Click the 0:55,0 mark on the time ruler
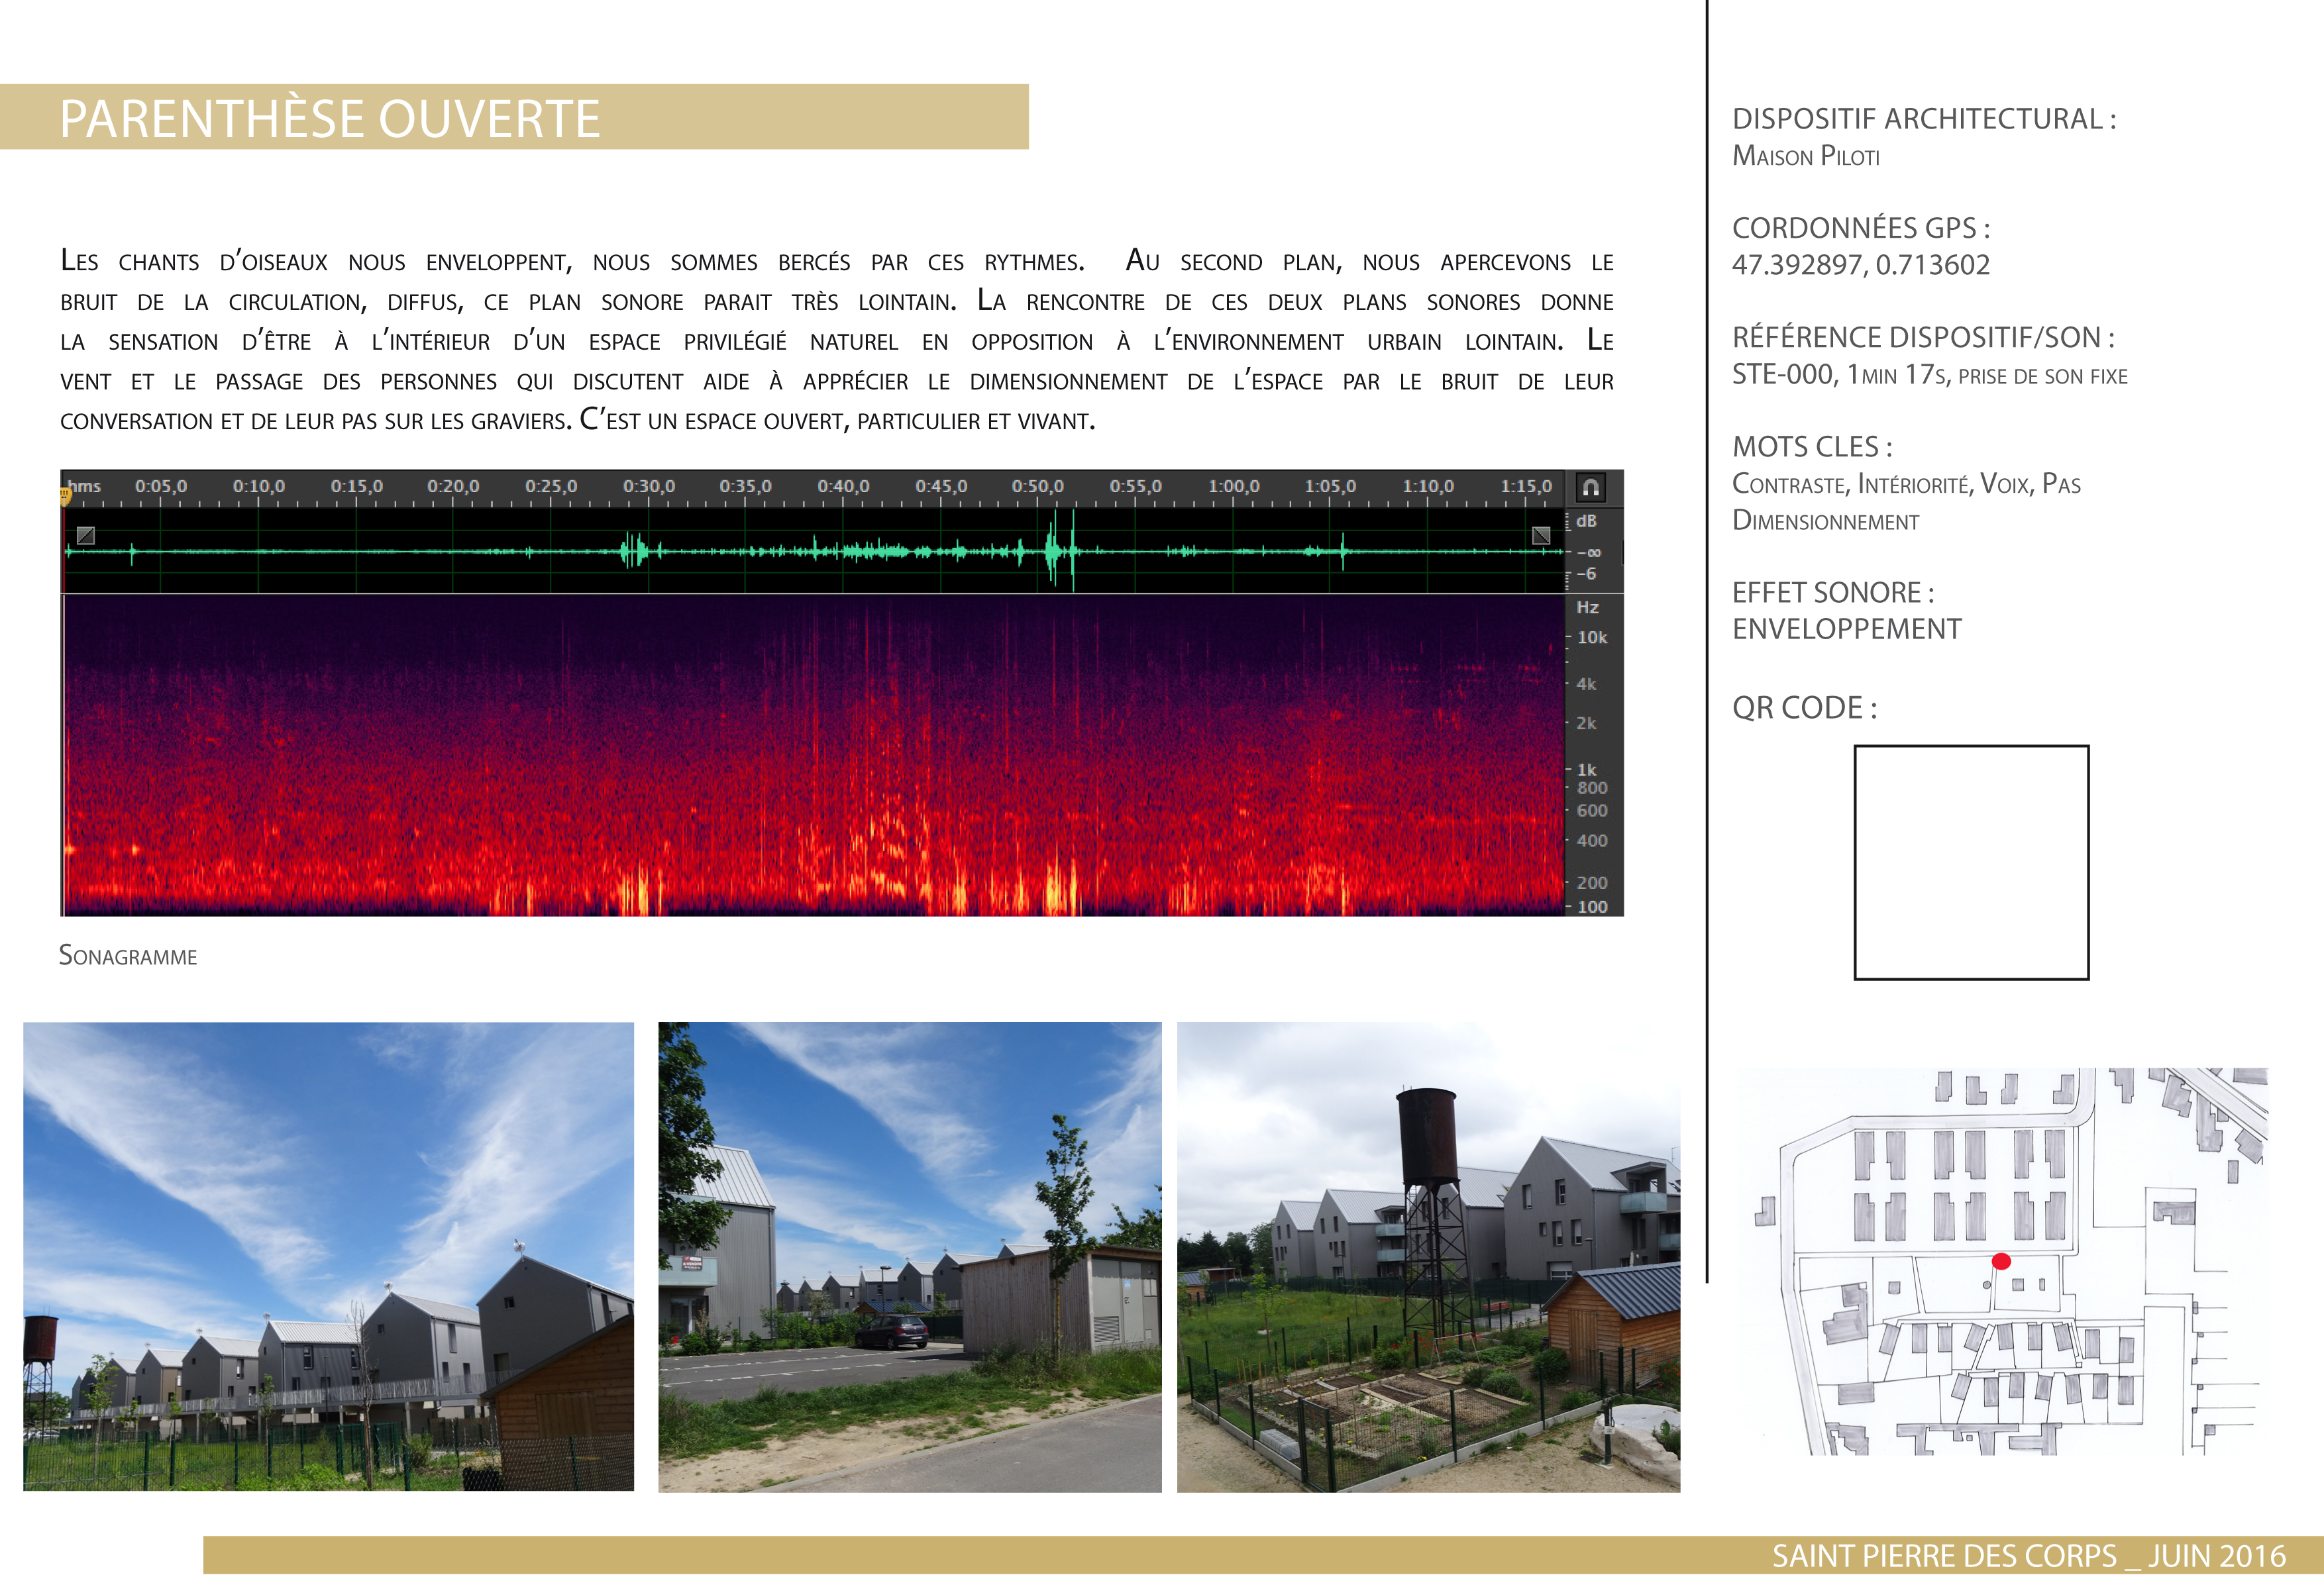Image resolution: width=2324 pixels, height=1581 pixels. click(1136, 486)
